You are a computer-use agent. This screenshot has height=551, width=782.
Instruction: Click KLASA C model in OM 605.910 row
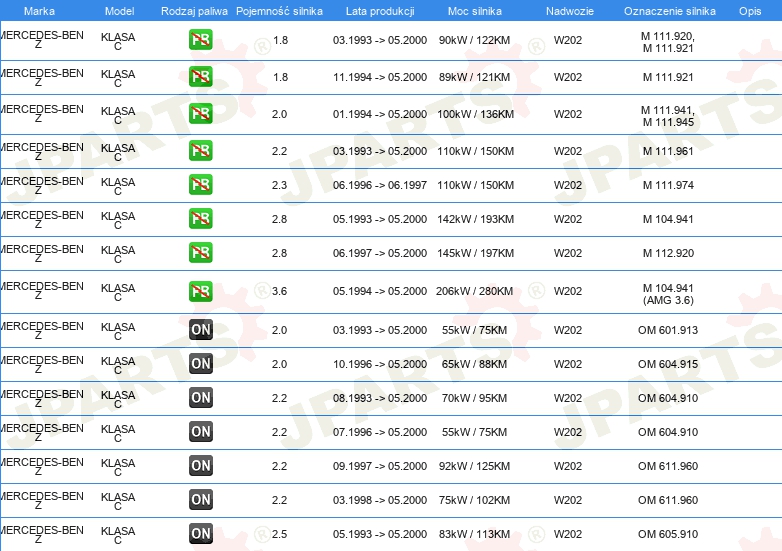(x=118, y=535)
